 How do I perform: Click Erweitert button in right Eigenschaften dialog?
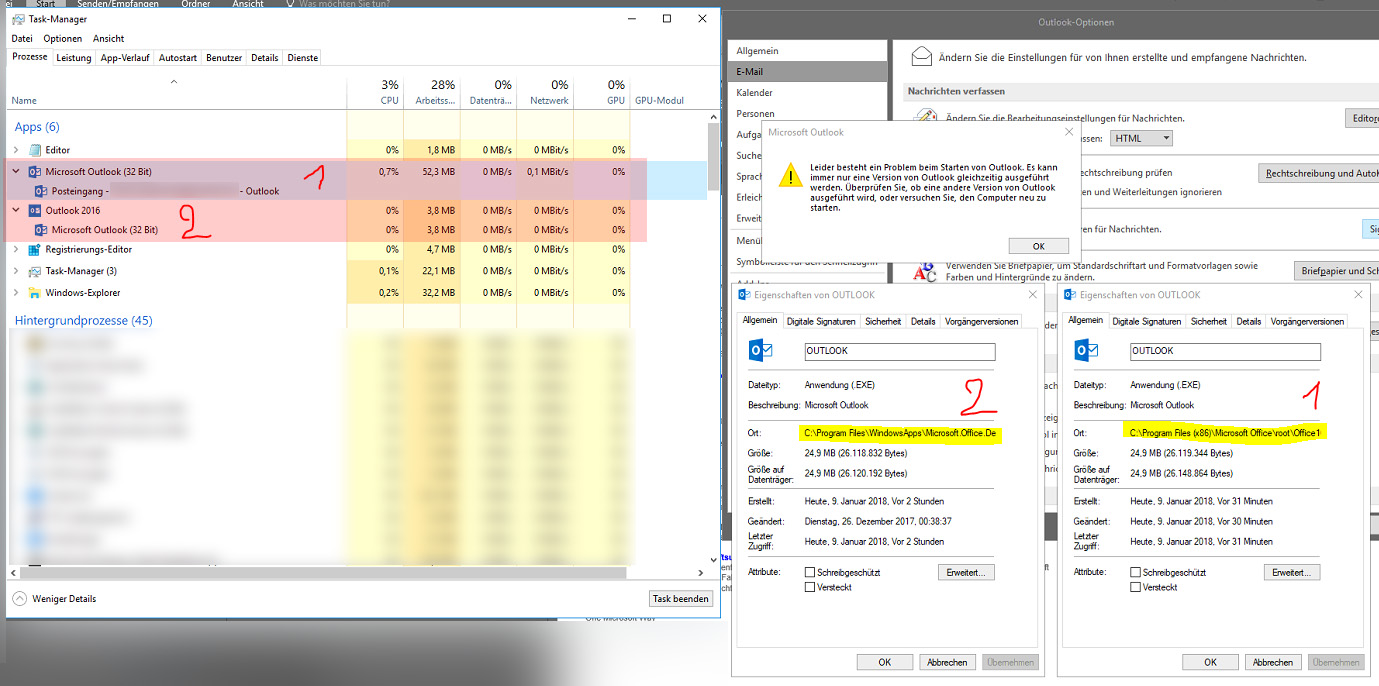pos(1291,572)
